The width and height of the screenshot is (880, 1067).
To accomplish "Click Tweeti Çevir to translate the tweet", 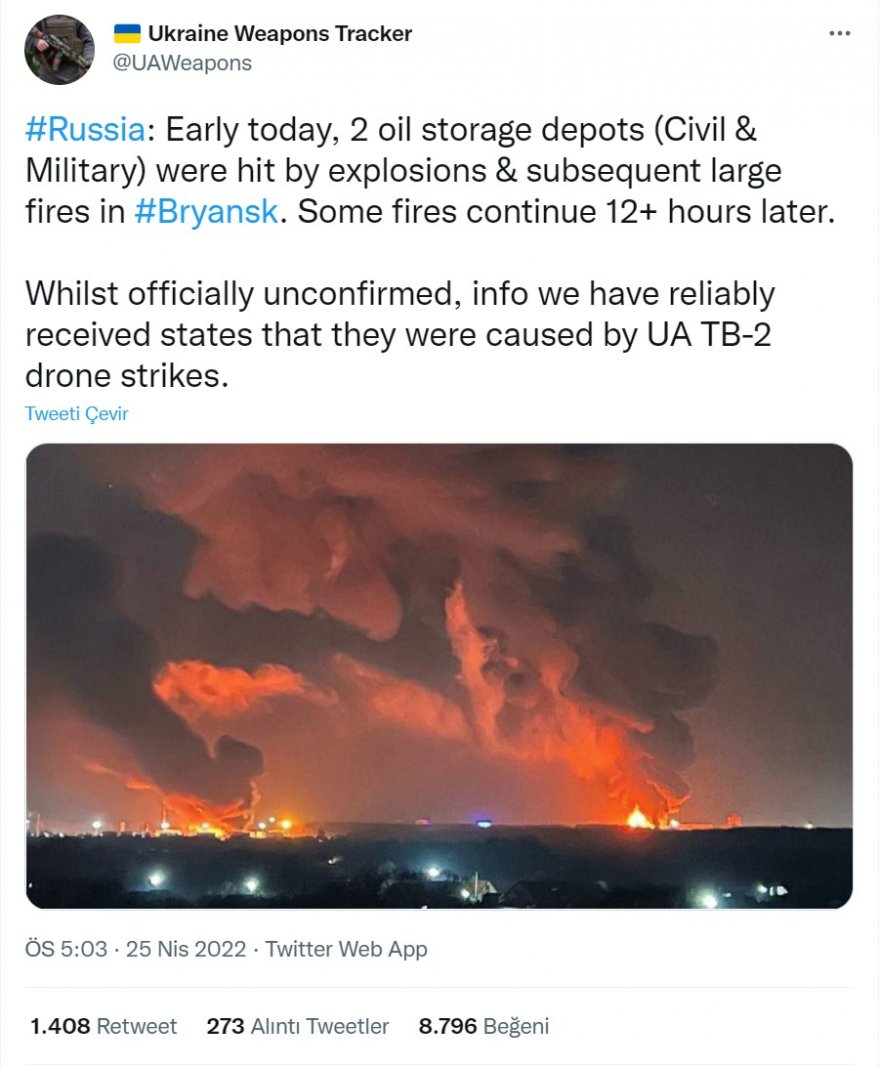I will 77,413.
